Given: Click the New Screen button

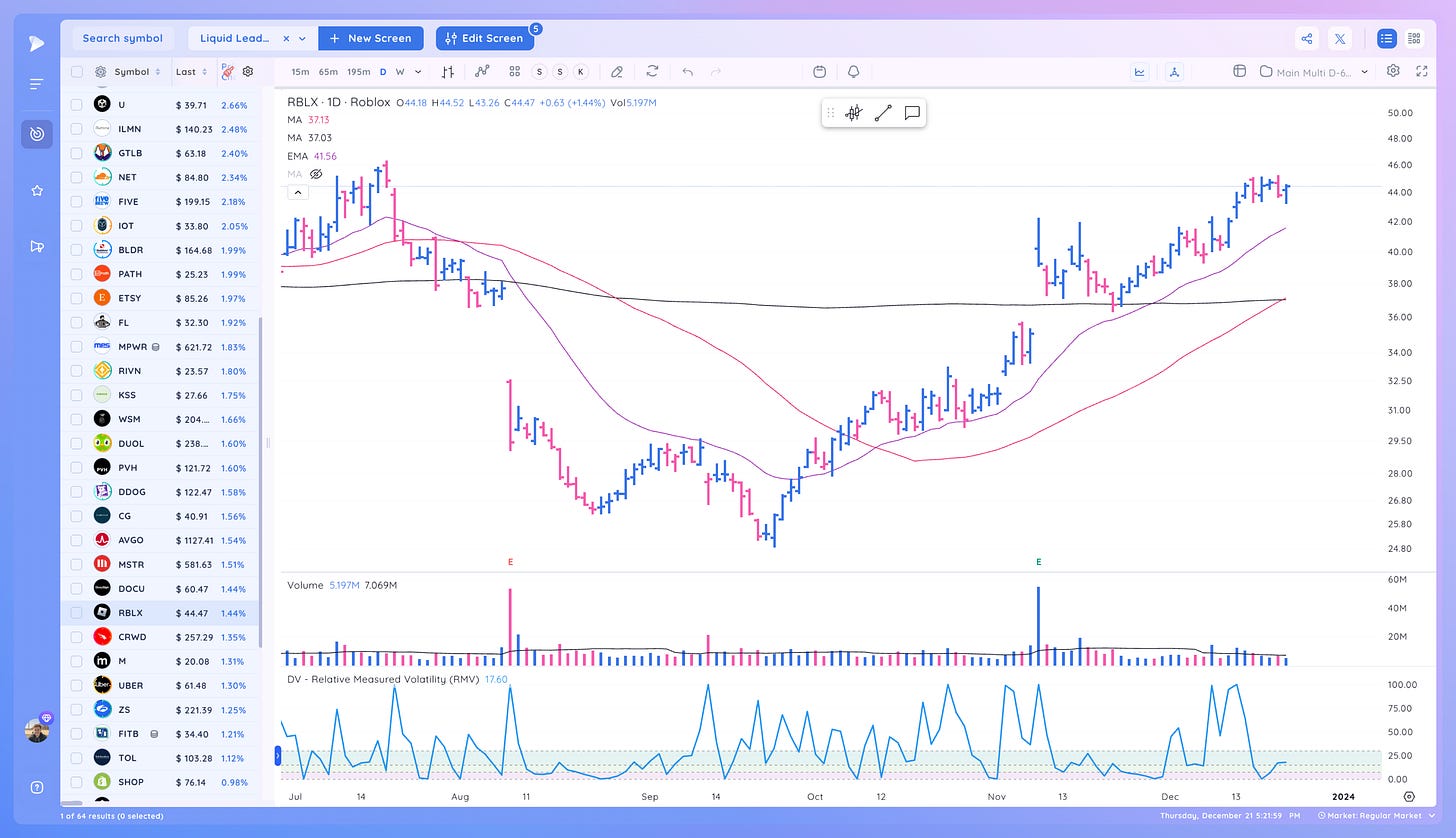Looking at the screenshot, I should tap(371, 38).
